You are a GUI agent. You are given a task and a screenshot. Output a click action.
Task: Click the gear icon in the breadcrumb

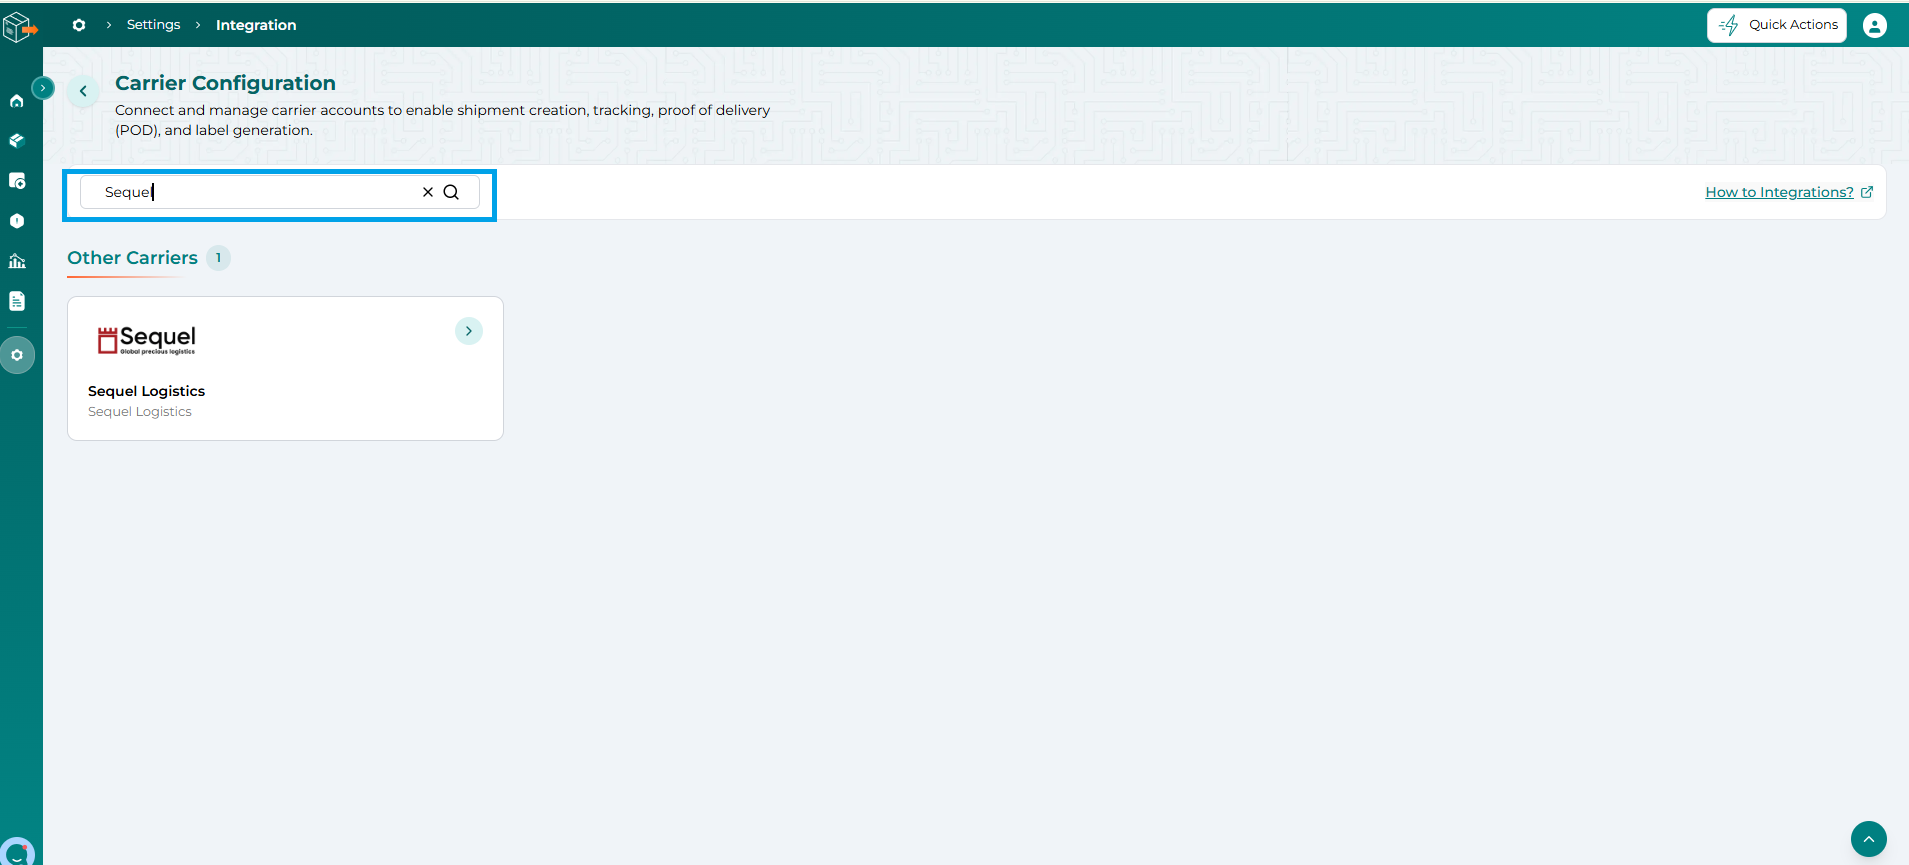pos(79,25)
